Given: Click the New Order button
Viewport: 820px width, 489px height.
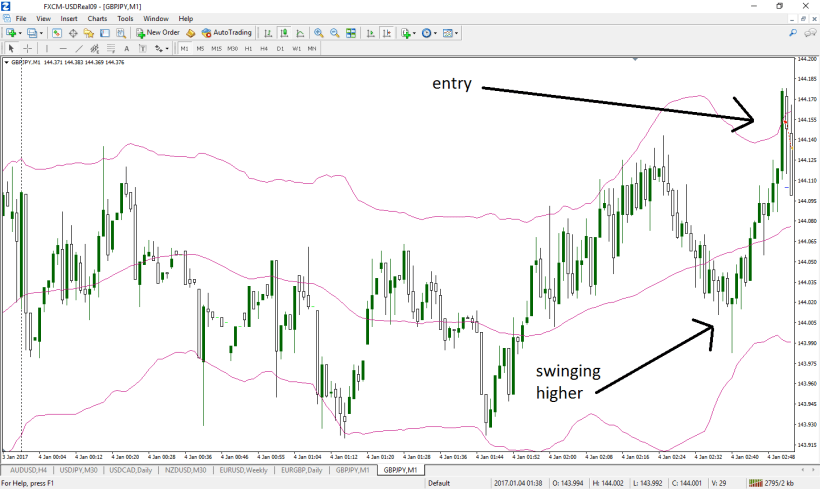Looking at the screenshot, I should 158,33.
